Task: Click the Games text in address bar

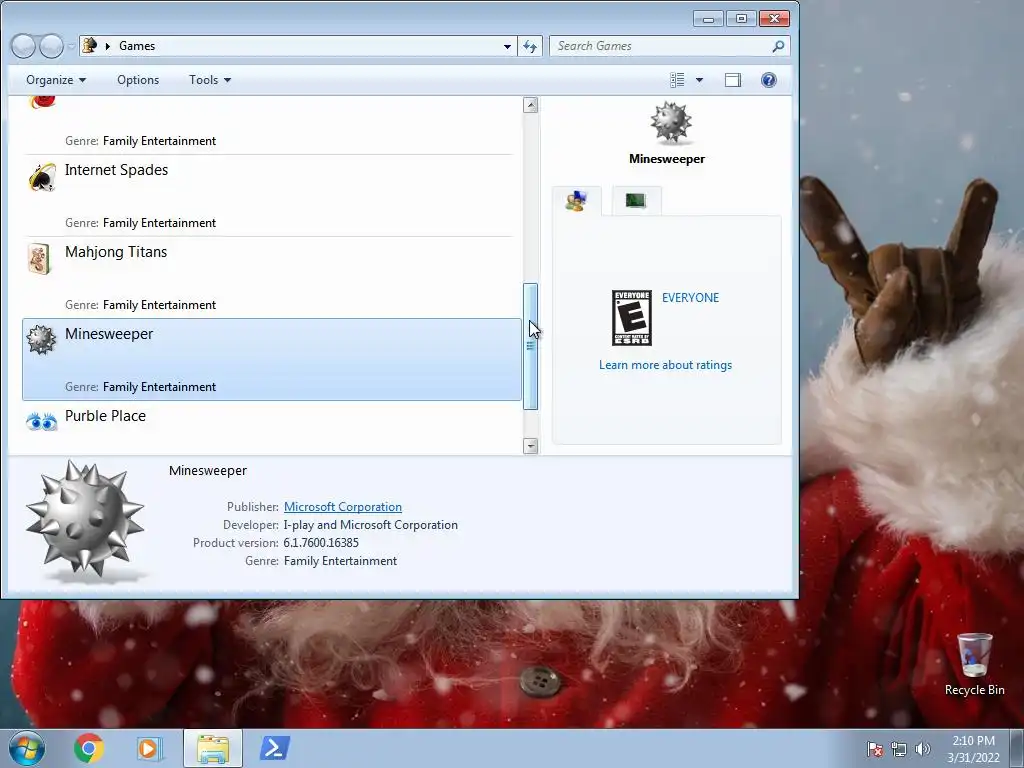Action: point(137,46)
